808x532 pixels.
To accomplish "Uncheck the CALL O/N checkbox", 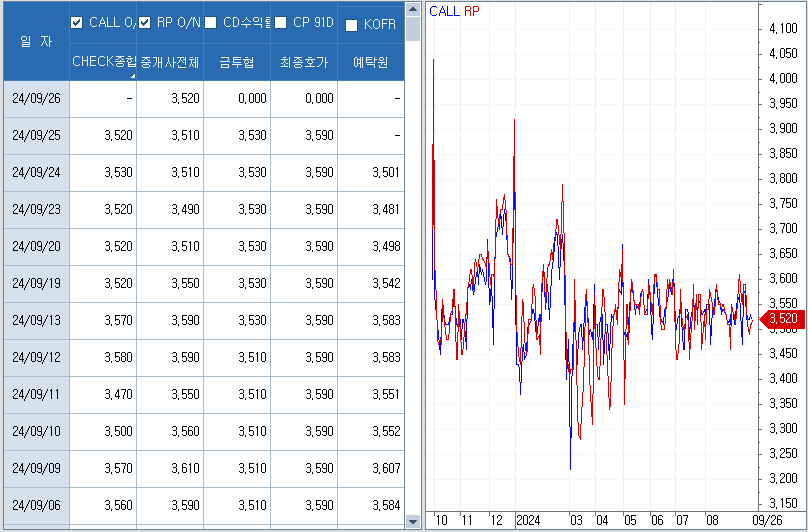I will [x=77, y=23].
